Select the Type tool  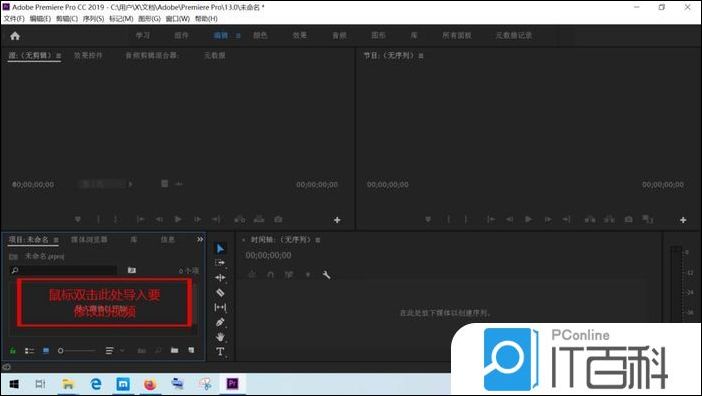pos(220,352)
